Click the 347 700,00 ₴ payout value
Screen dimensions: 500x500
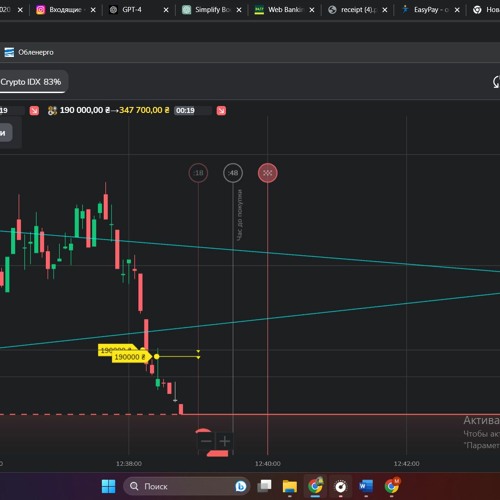144,110
